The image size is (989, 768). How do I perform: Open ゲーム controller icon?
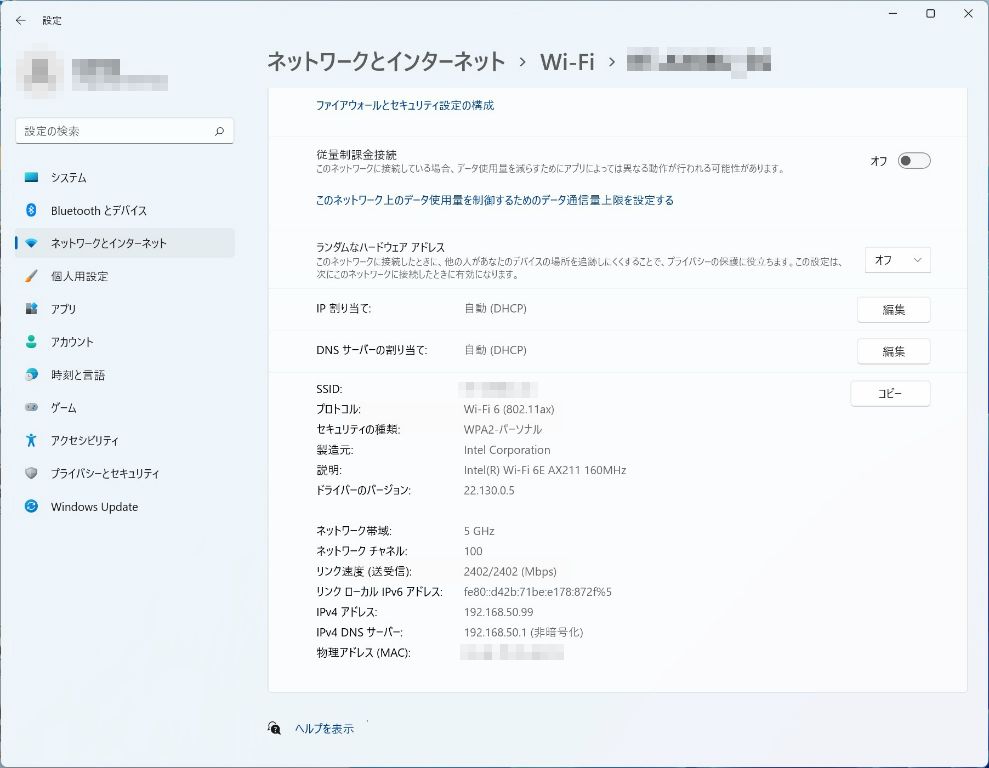click(x=31, y=408)
